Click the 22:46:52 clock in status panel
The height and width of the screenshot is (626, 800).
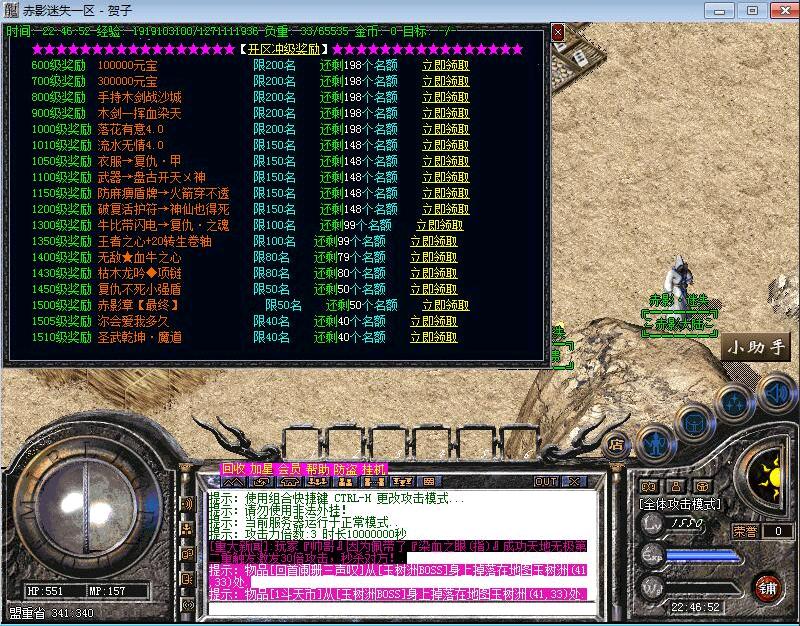click(695, 607)
